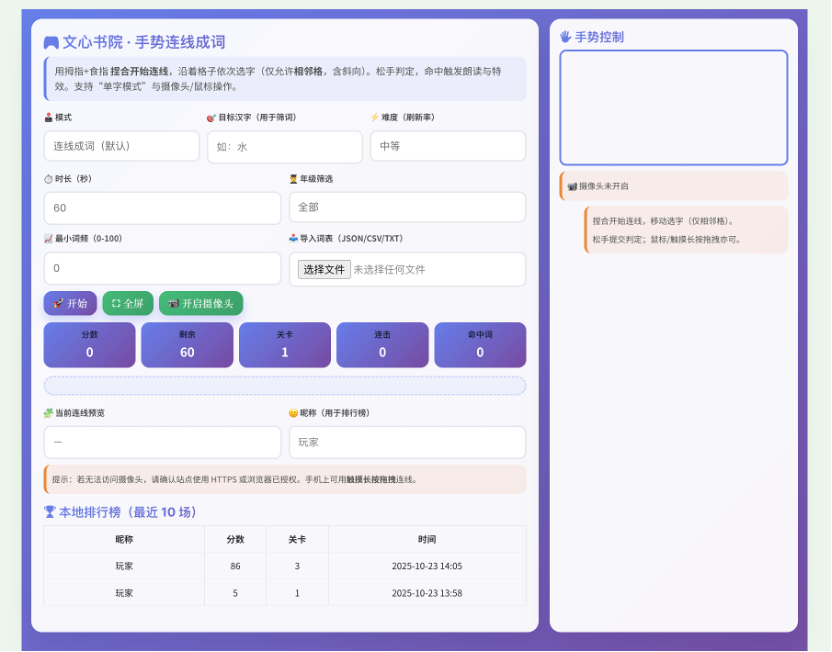
Task: Click the 关卡 column header in leaderboard
Action: pos(297,539)
